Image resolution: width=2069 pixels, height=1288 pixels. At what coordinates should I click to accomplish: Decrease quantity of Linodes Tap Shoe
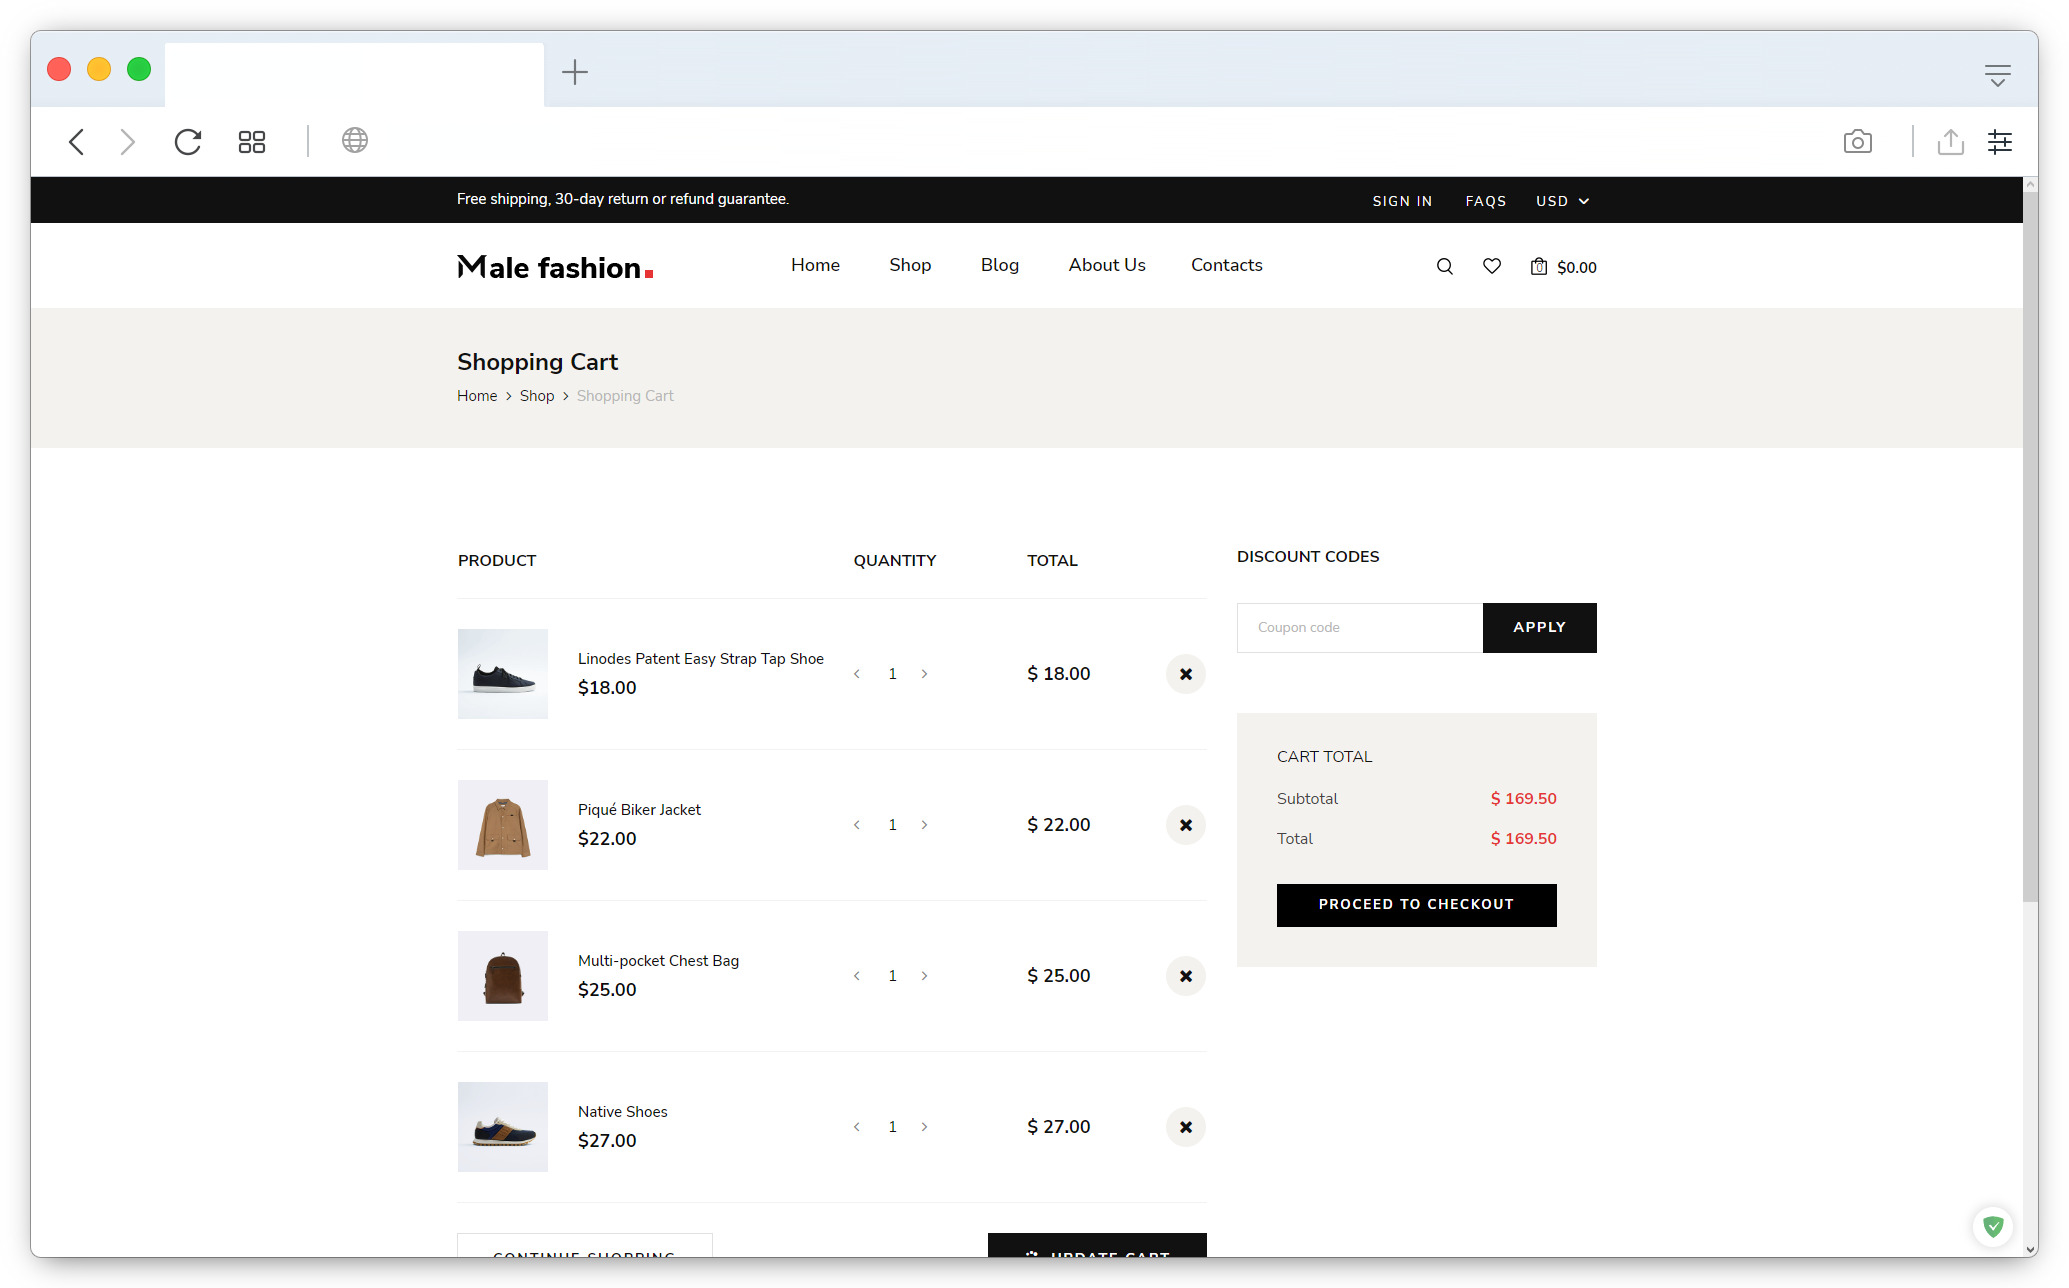[857, 674]
